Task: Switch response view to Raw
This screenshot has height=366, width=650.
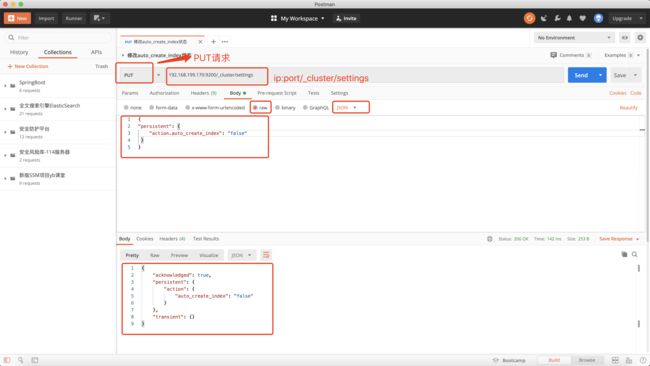Action: click(x=155, y=255)
